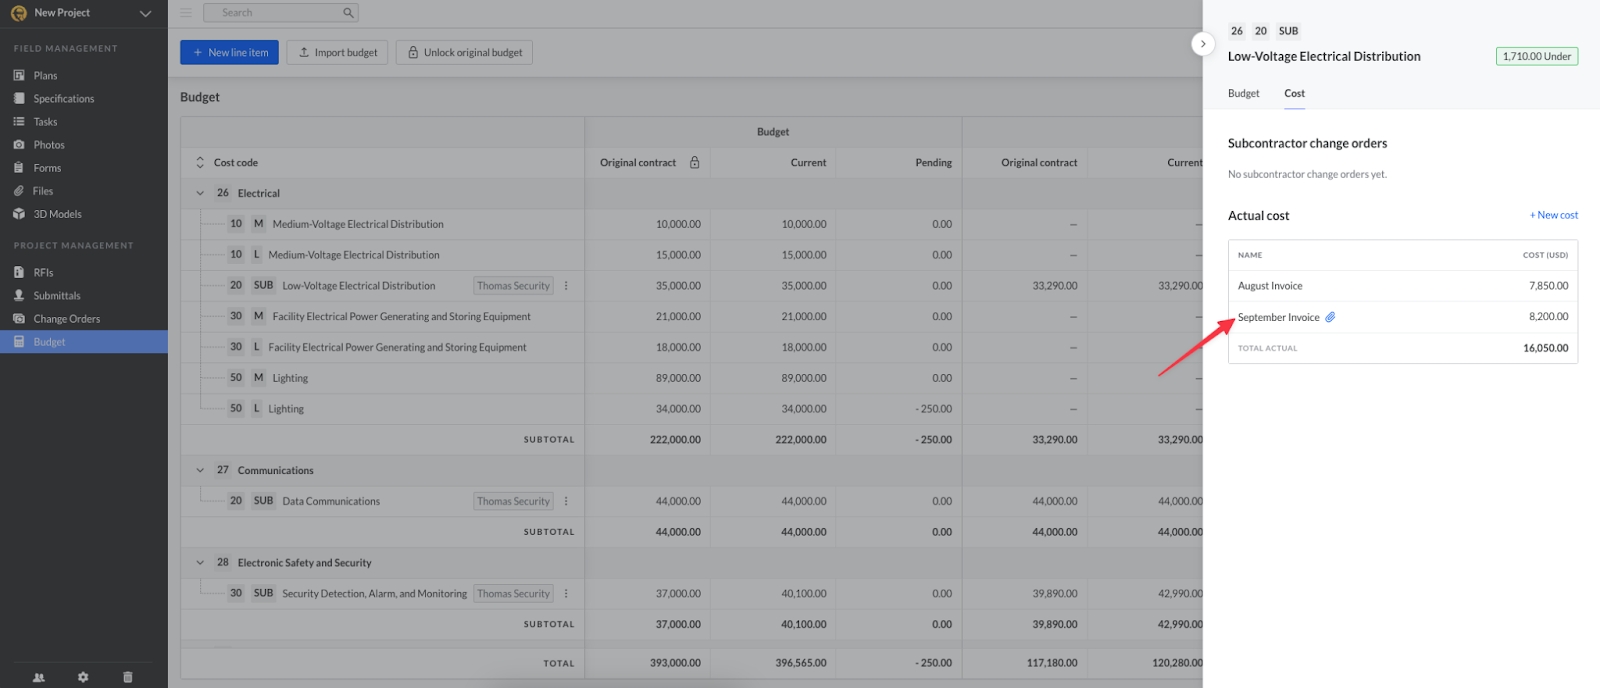Open Plans from the sidebar
1600x688 pixels.
tap(45, 76)
